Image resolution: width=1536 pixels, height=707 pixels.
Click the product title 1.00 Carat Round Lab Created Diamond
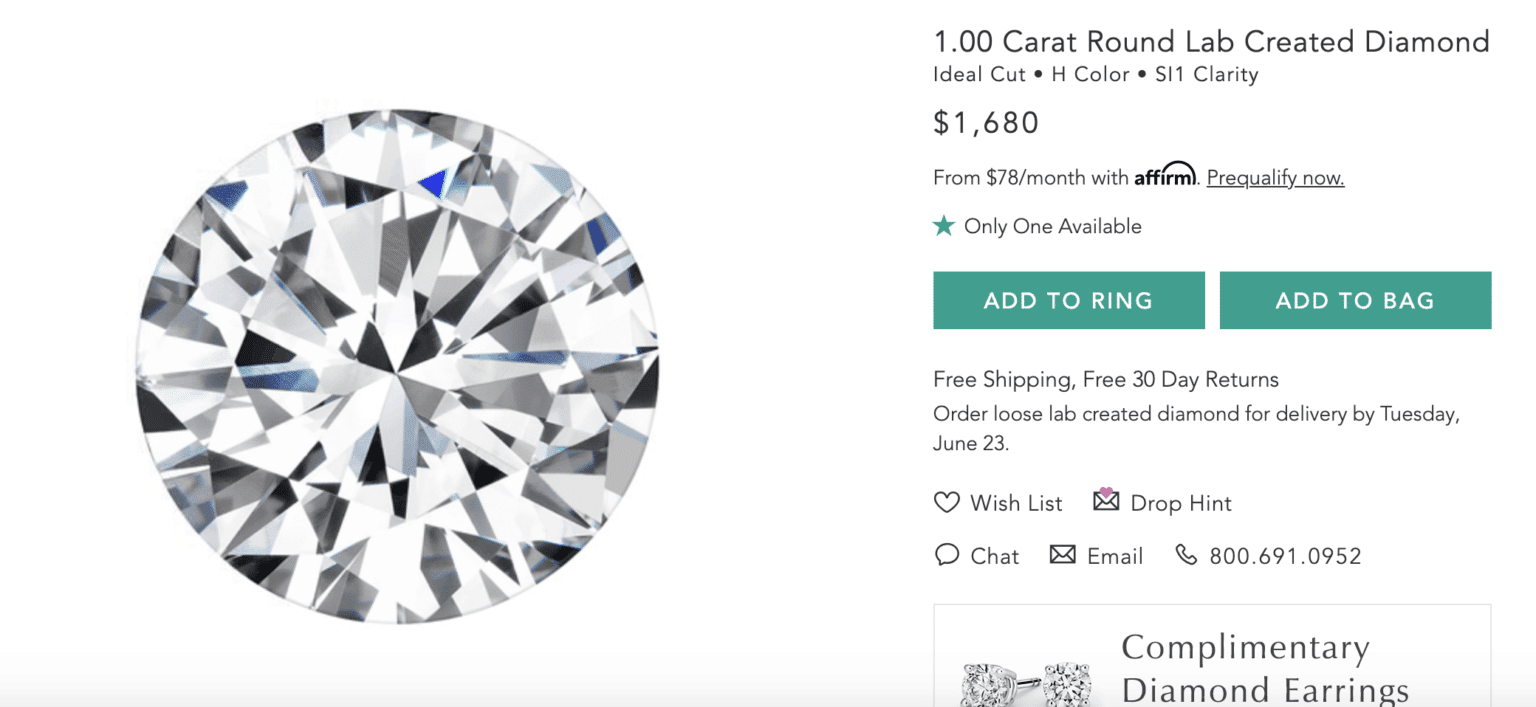coord(1210,41)
